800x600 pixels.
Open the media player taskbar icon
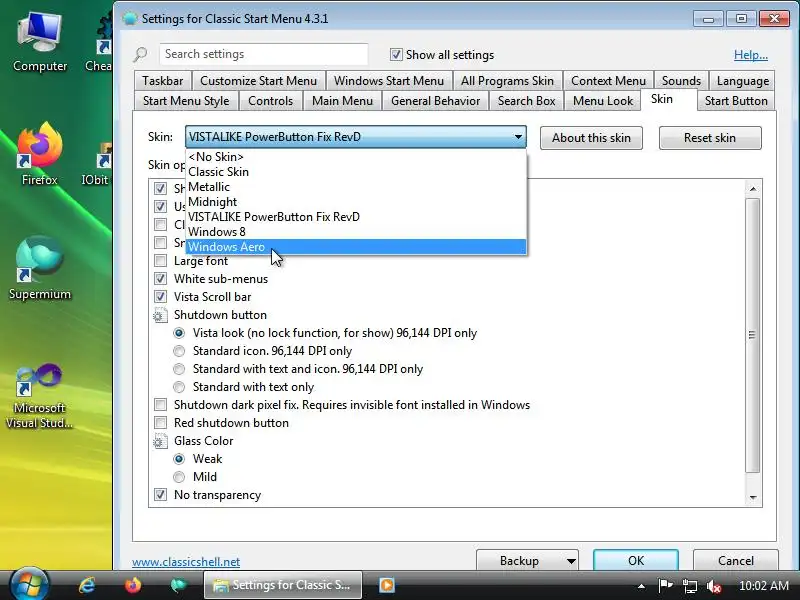(x=387, y=585)
